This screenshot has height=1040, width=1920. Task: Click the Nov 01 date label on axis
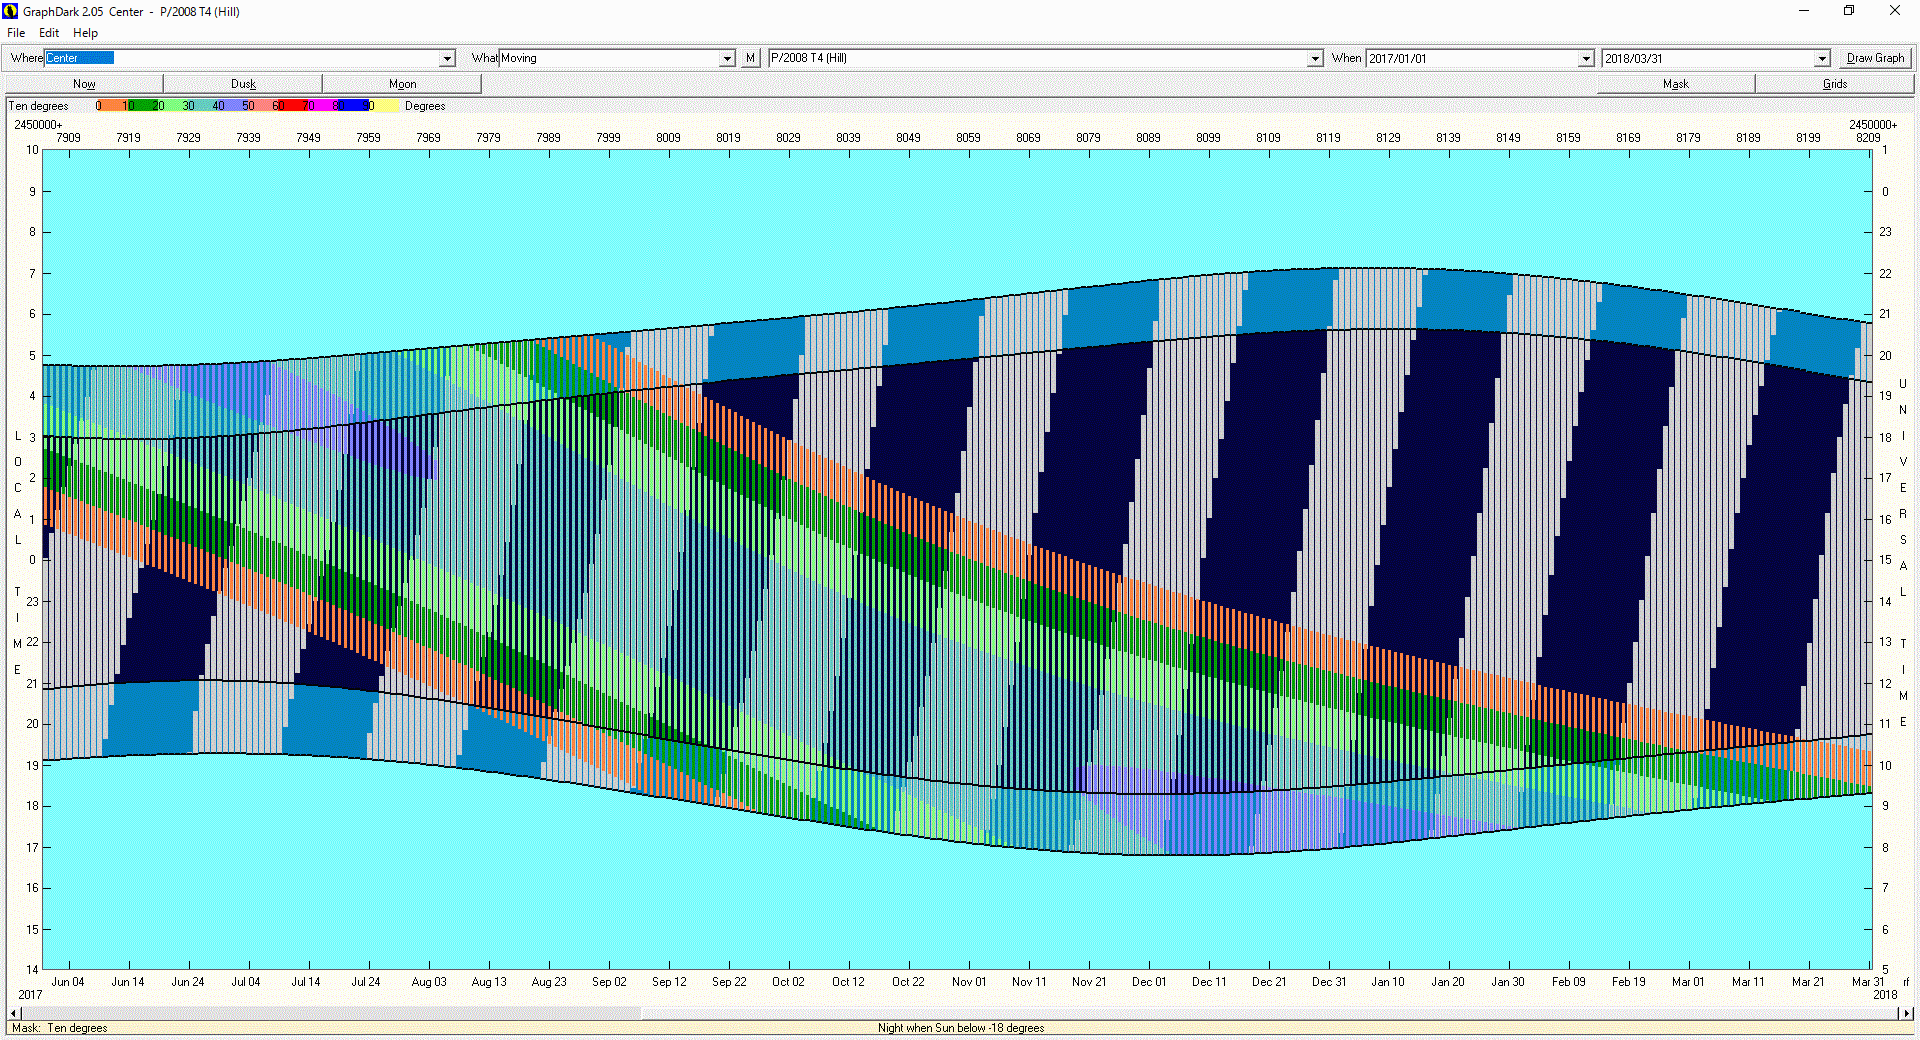tap(969, 982)
